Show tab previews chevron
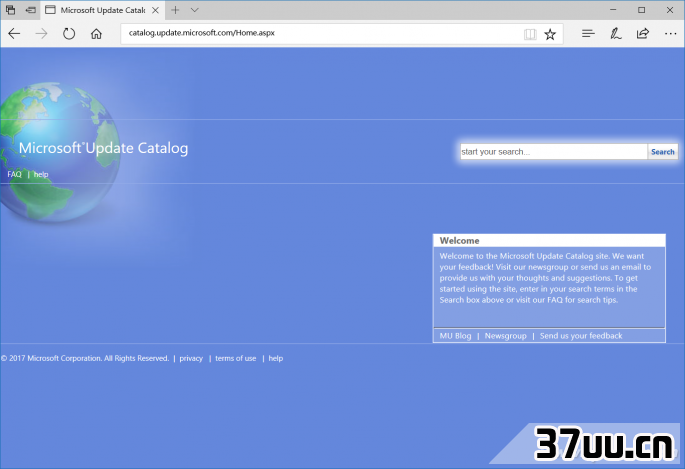The image size is (685, 469). click(x=195, y=10)
